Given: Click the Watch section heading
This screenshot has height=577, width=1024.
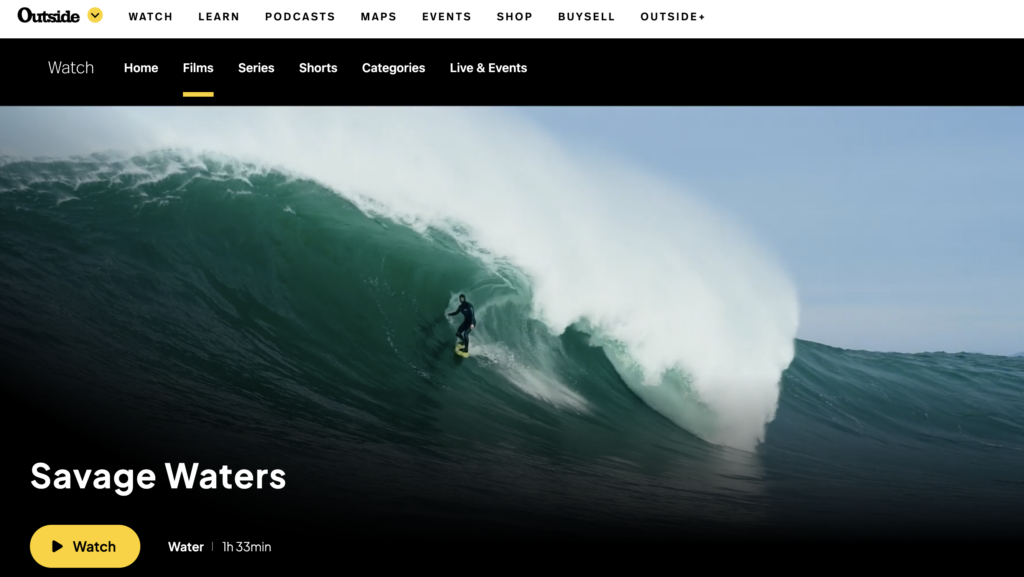Looking at the screenshot, I should pos(71,68).
